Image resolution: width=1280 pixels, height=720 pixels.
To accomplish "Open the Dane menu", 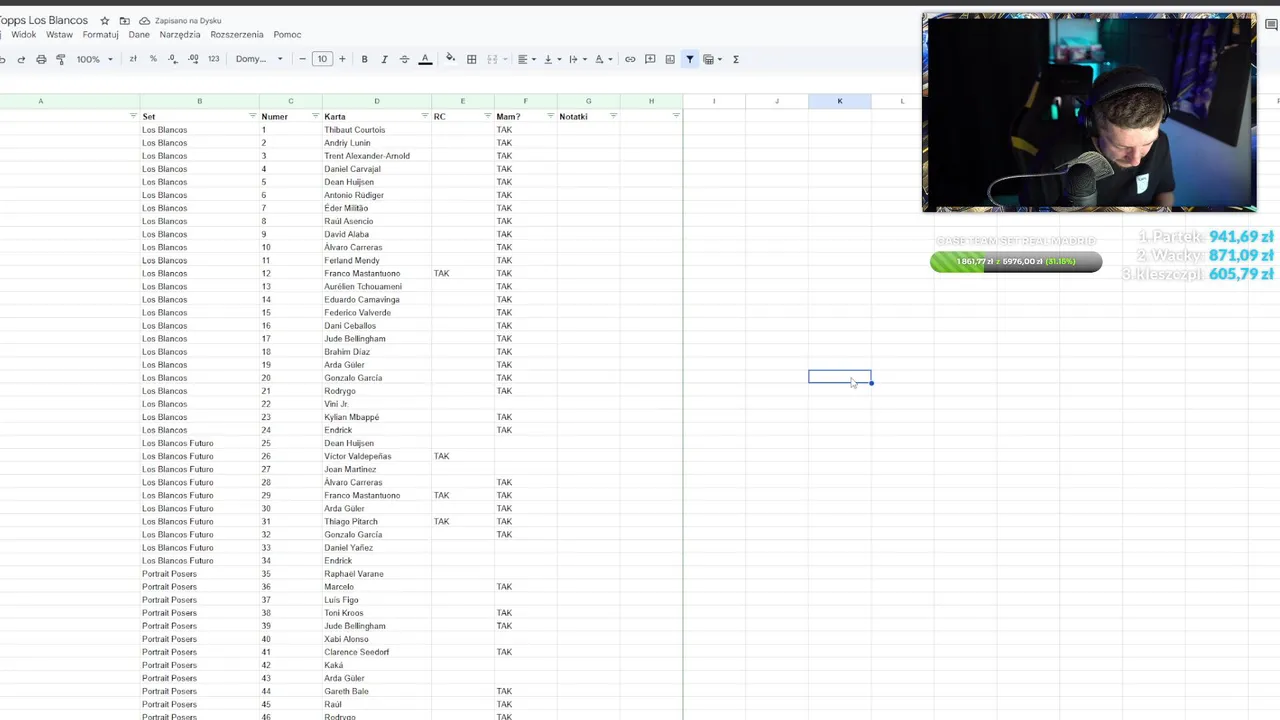I will pyautogui.click(x=139, y=34).
